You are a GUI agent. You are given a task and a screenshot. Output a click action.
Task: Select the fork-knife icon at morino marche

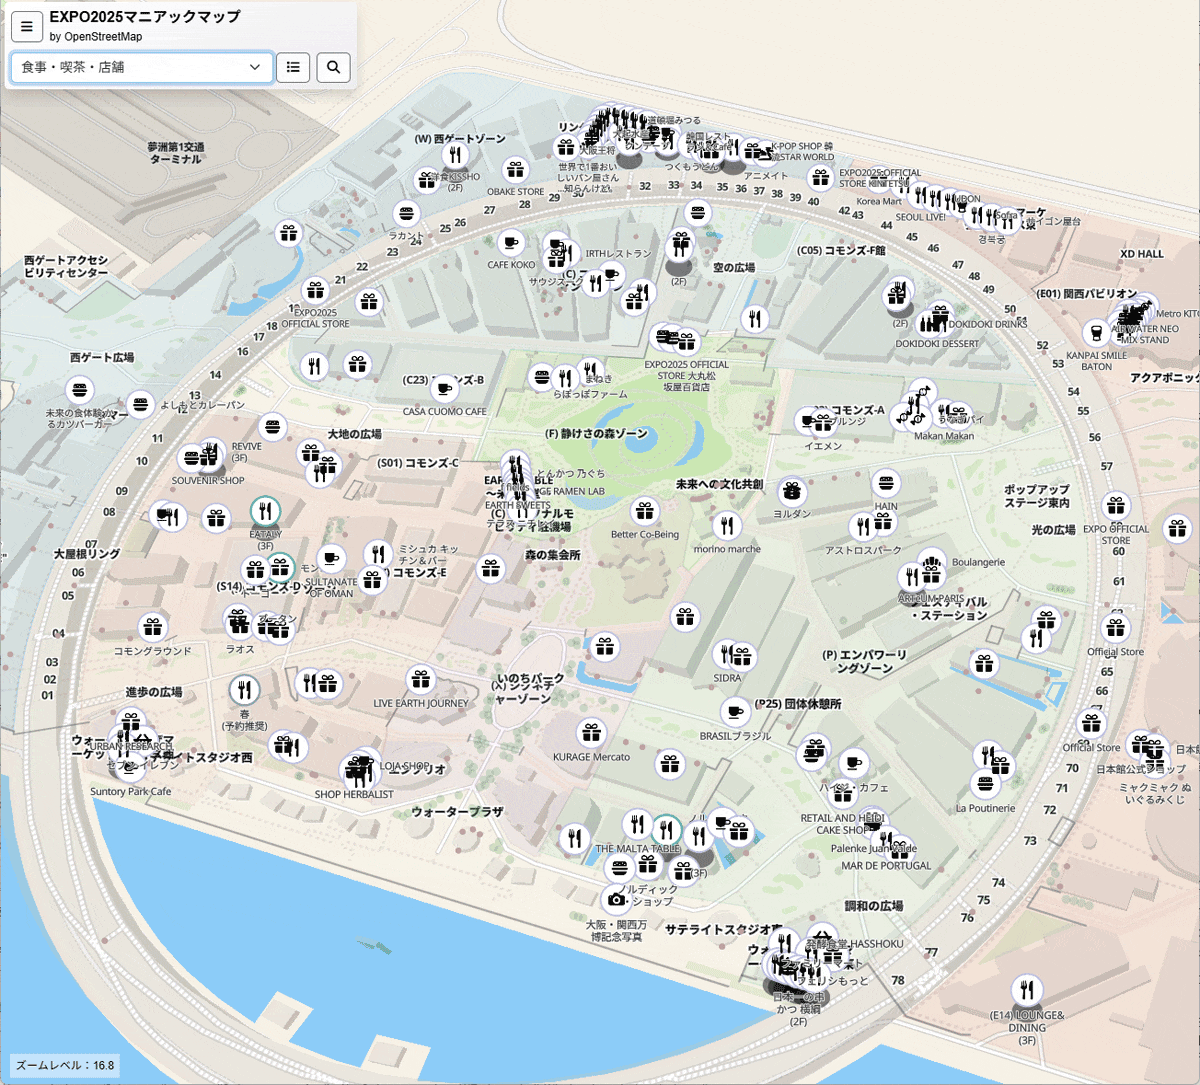[x=727, y=525]
